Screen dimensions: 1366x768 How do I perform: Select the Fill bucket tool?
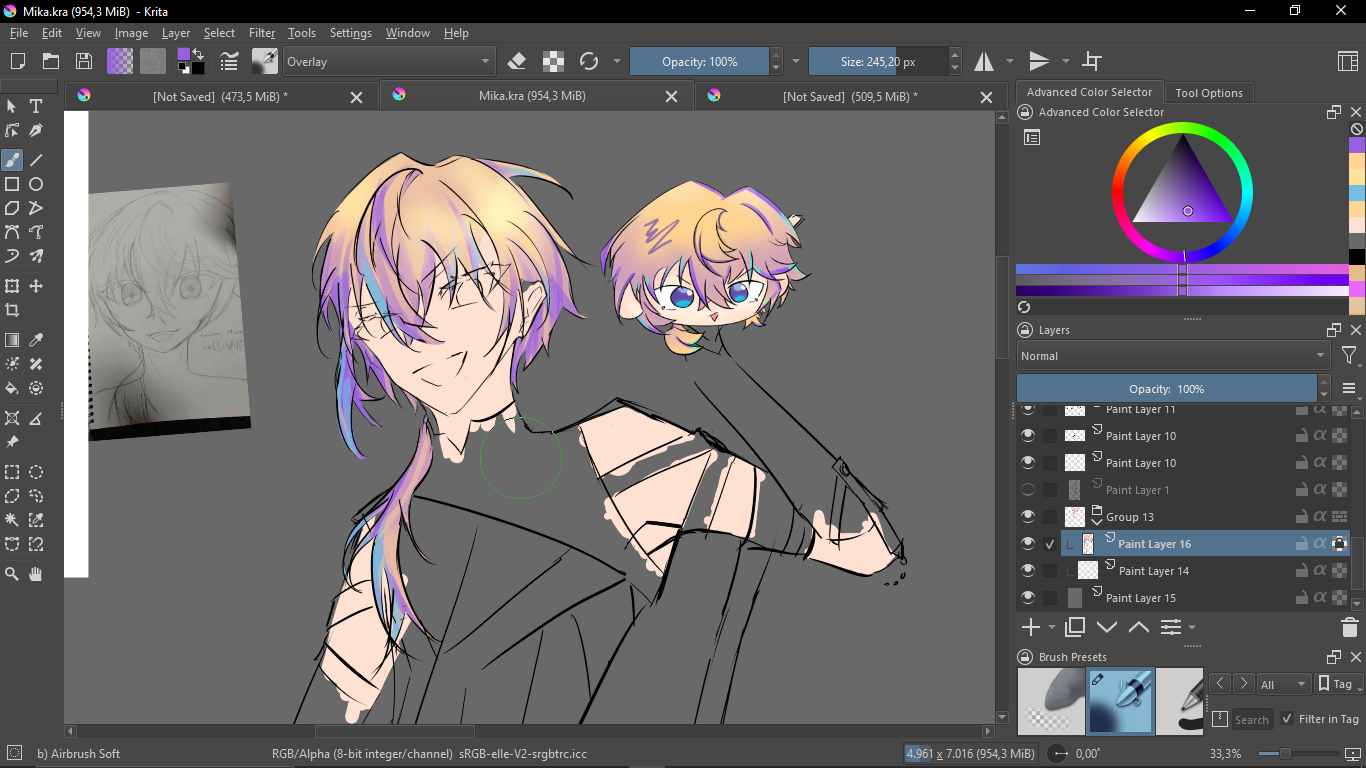coord(12,388)
